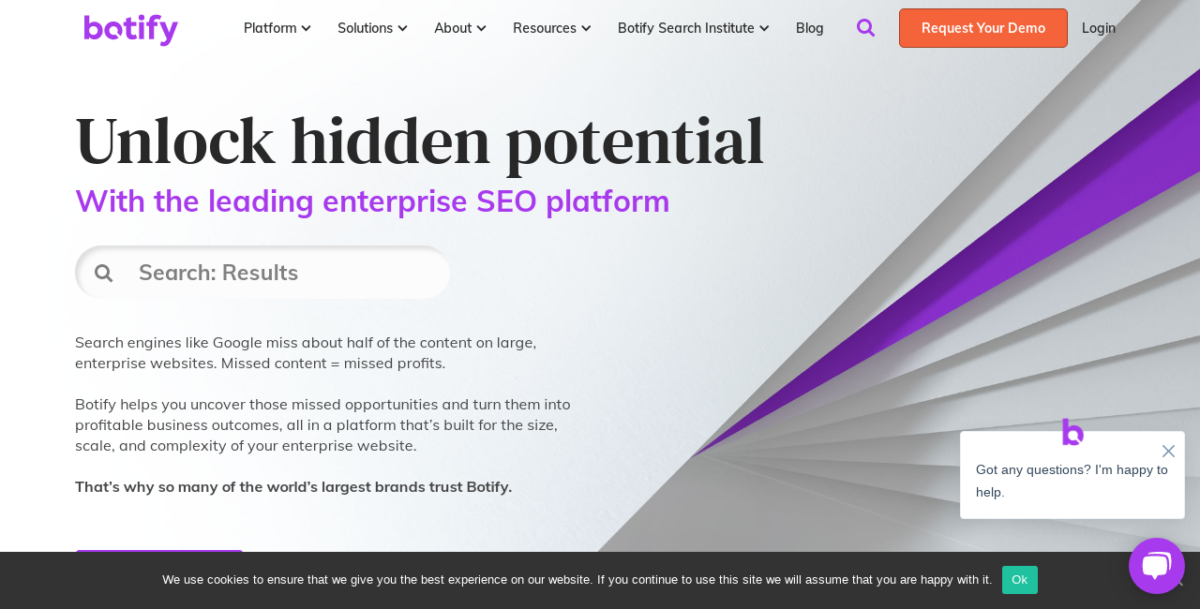Image resolution: width=1200 pixels, height=609 pixels.
Task: Accept cookies with the Ok button
Action: tap(1019, 579)
